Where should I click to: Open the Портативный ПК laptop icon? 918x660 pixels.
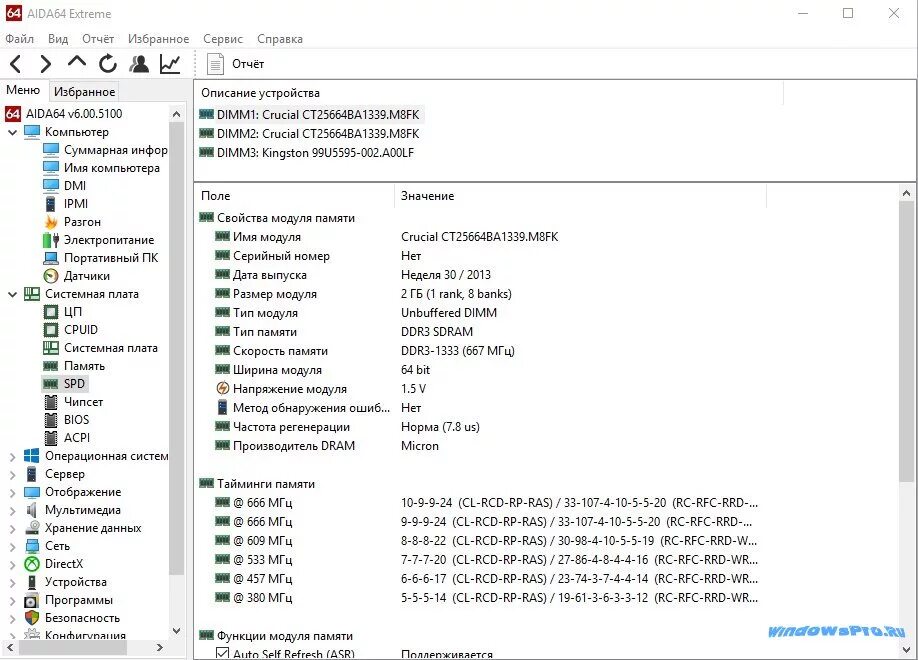click(x=51, y=258)
